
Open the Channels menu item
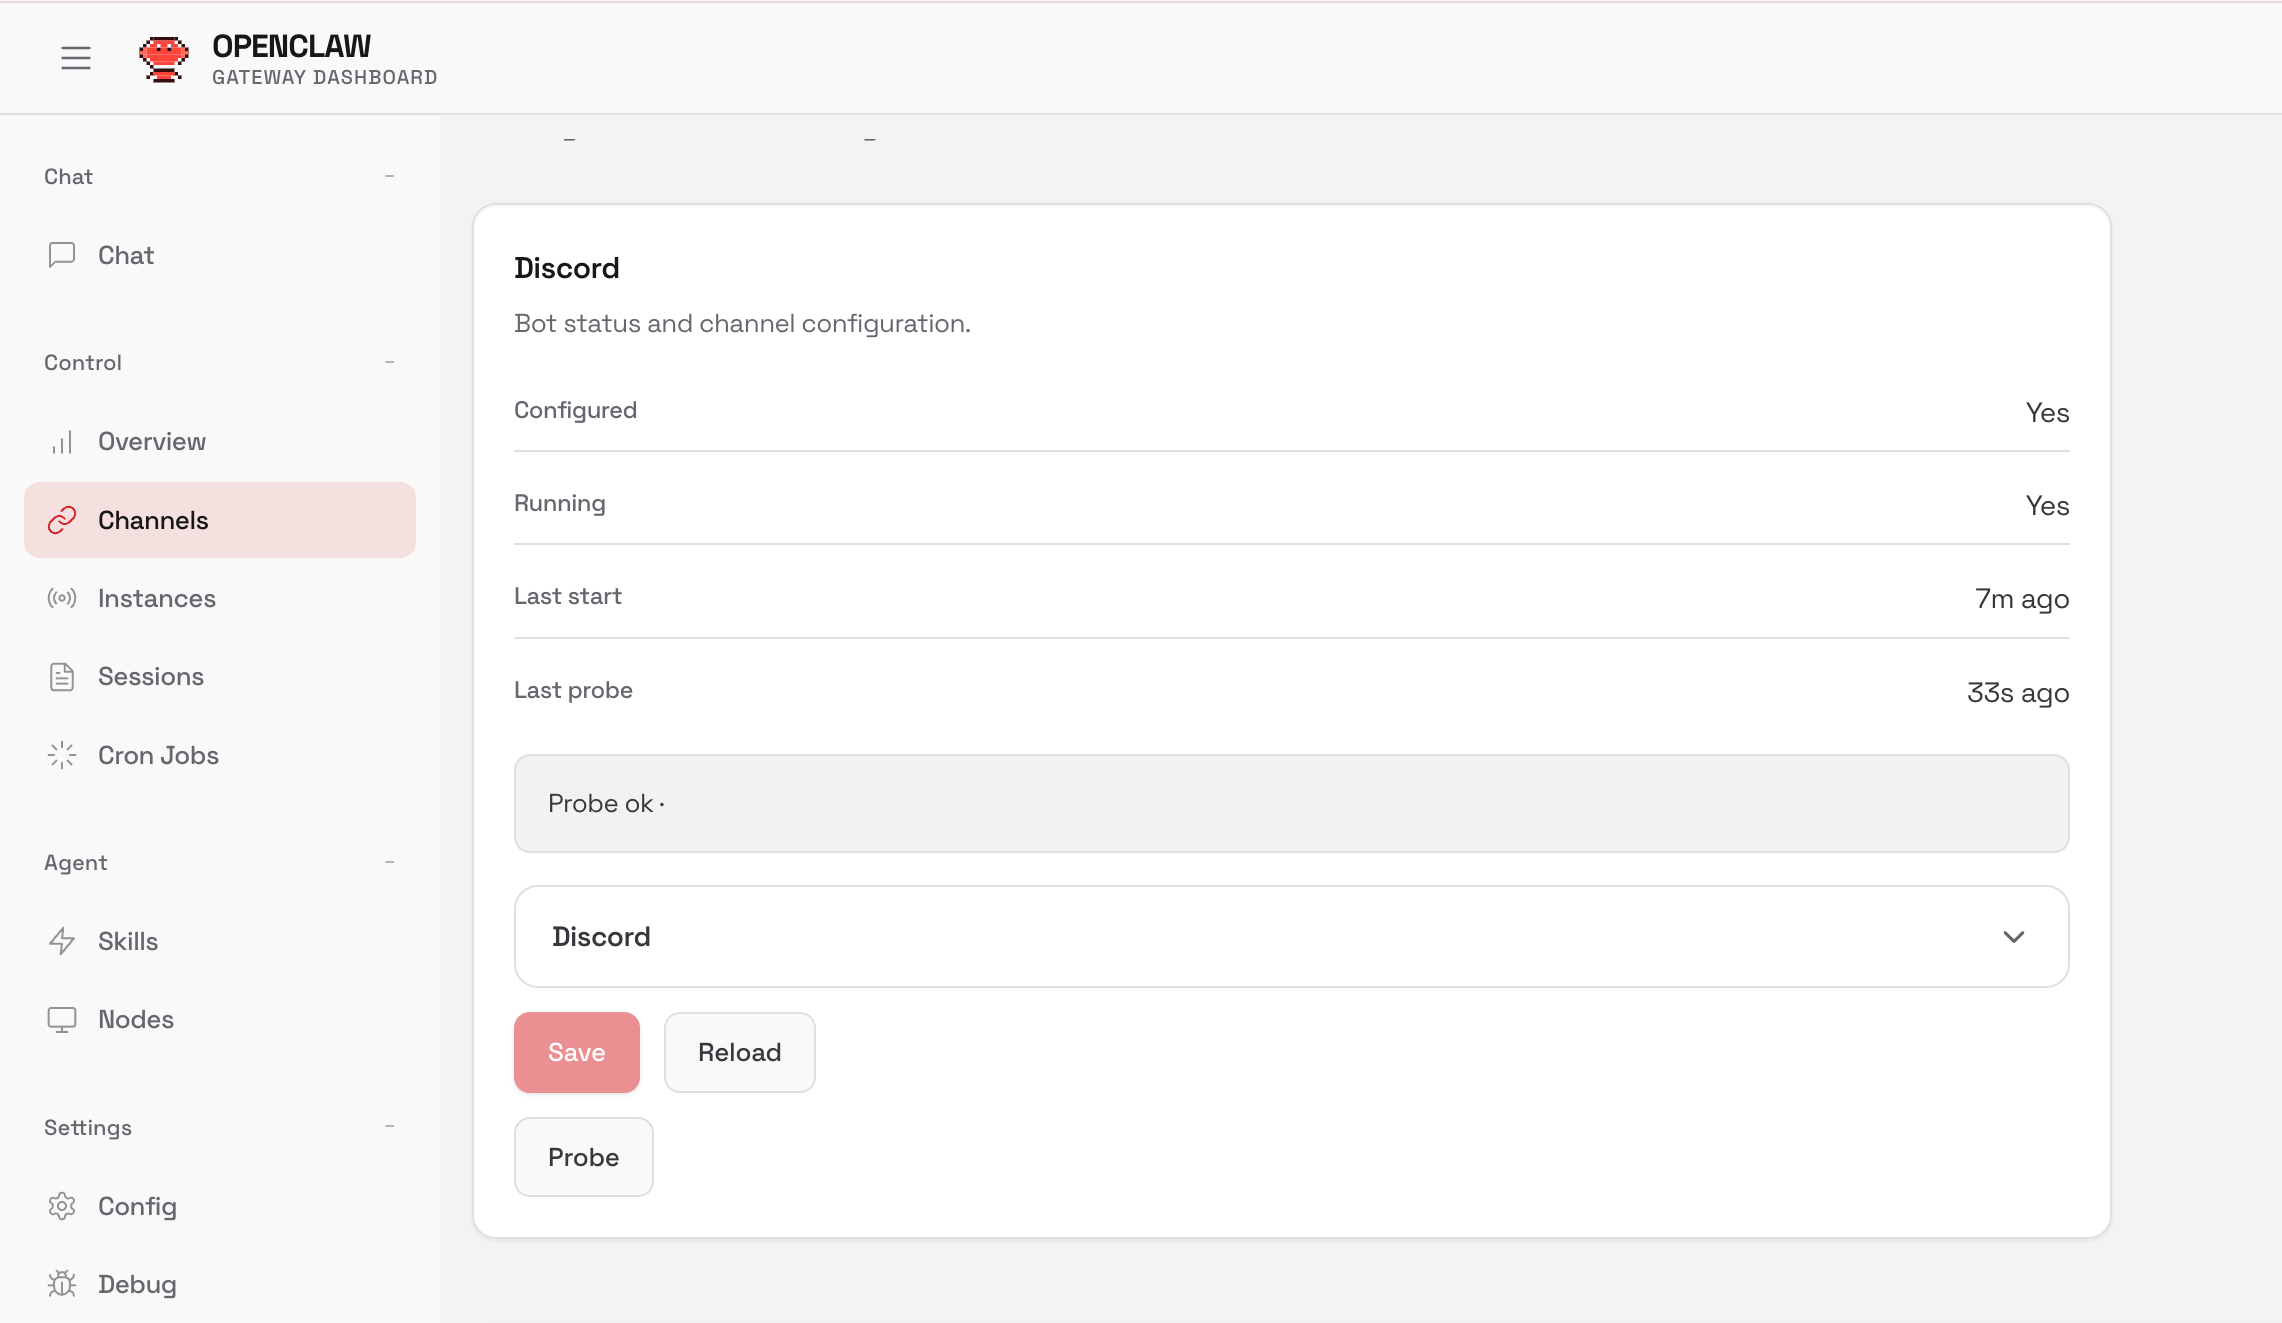click(x=153, y=521)
